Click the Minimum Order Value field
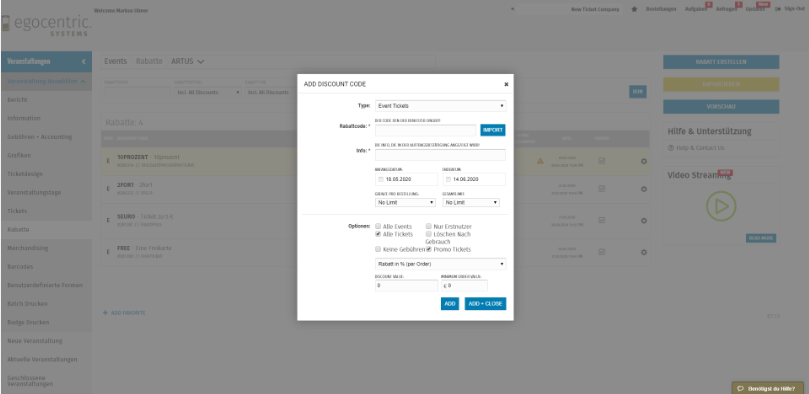 coord(464,286)
